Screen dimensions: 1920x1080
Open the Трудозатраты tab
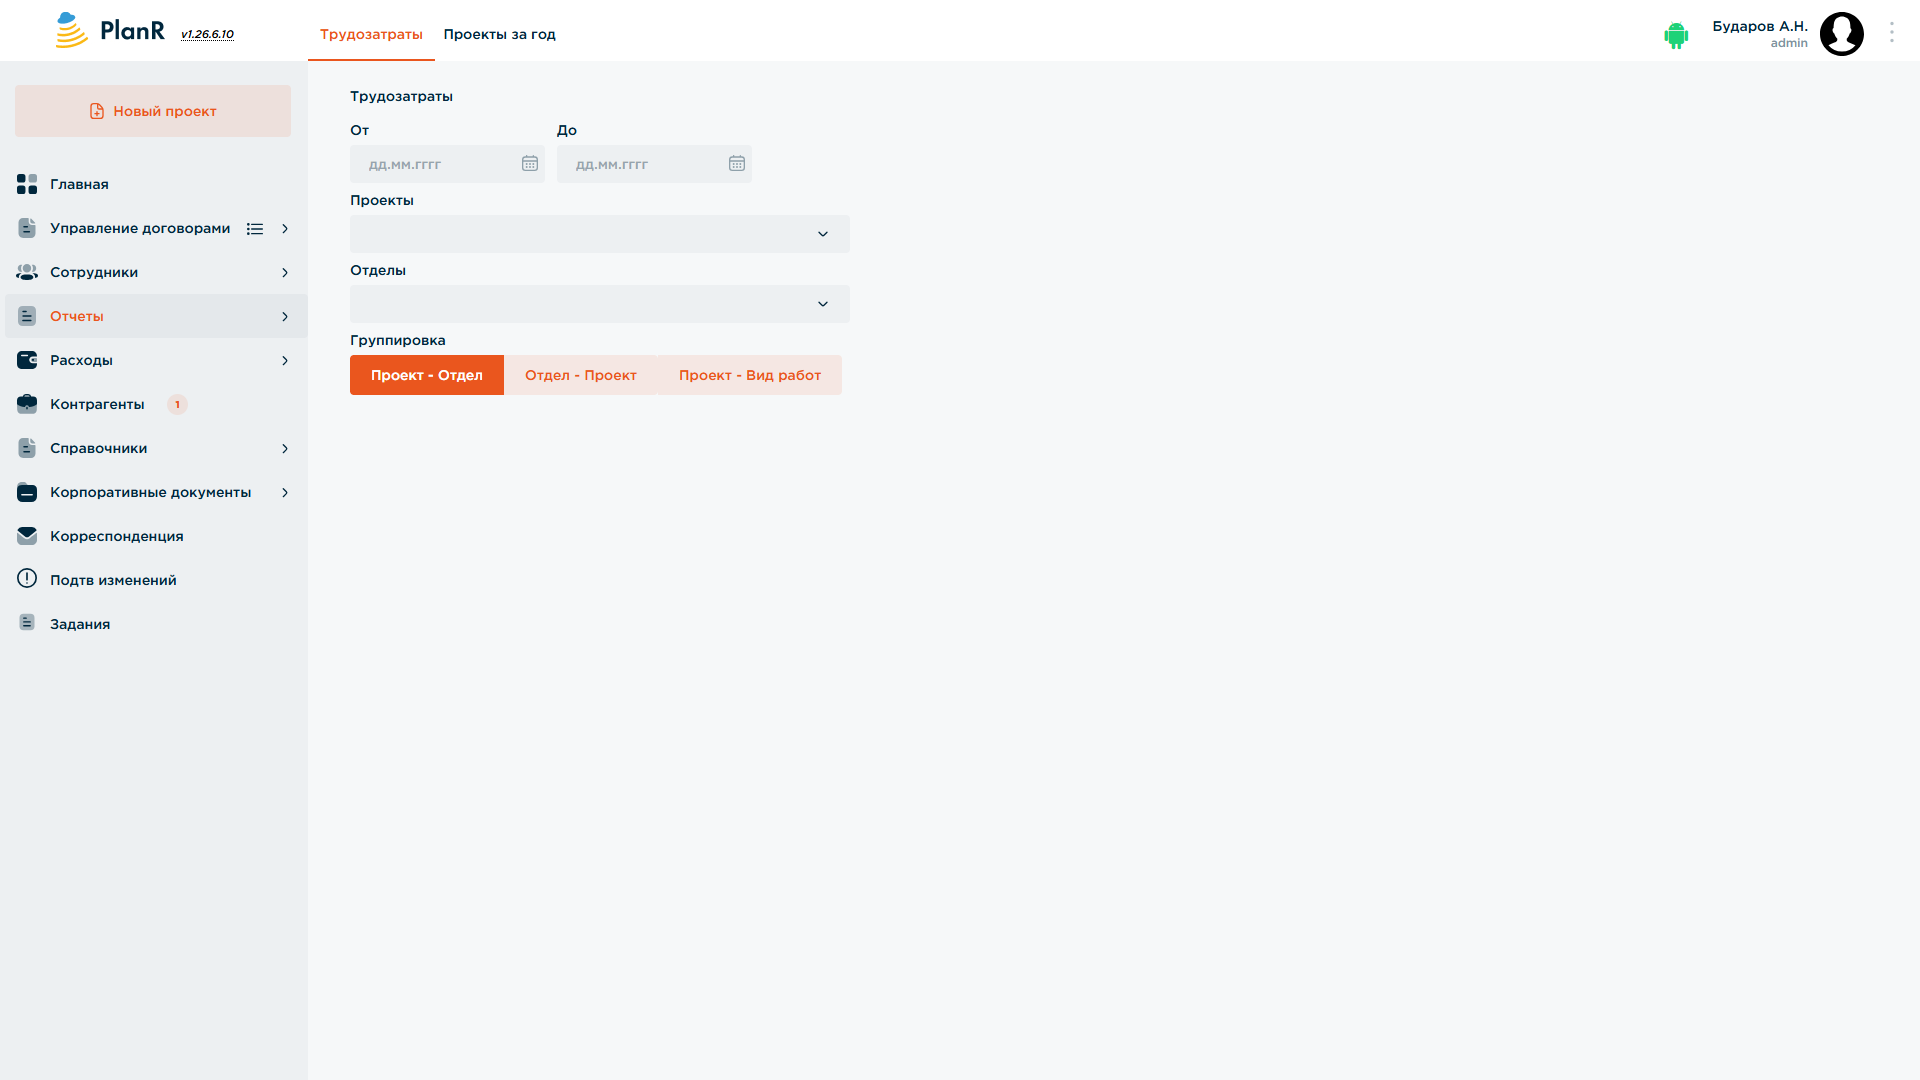371,34
